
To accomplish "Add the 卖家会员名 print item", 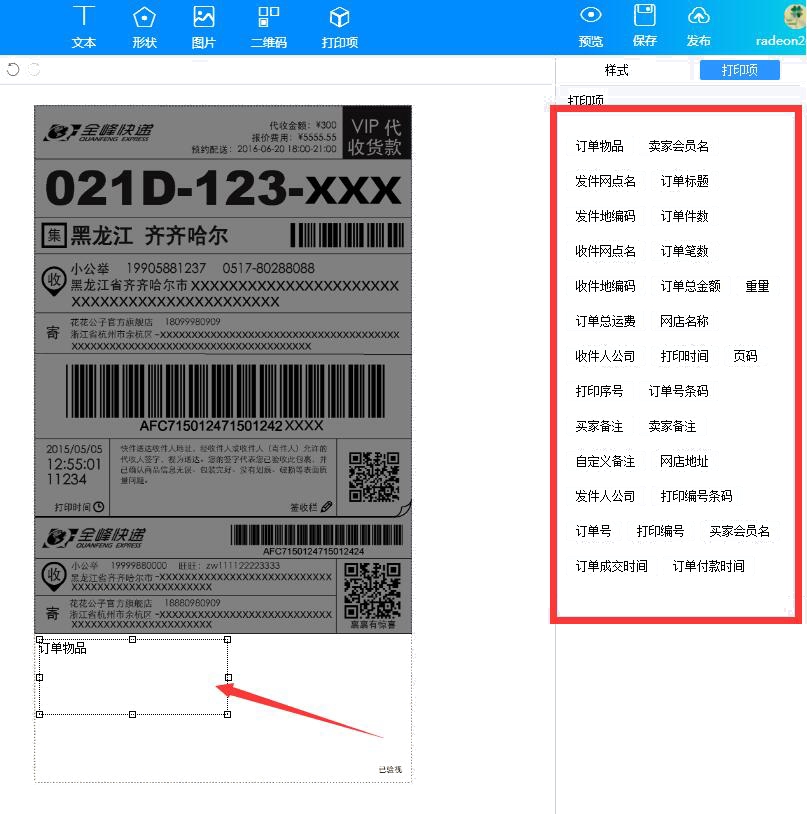I will pyautogui.click(x=678, y=146).
